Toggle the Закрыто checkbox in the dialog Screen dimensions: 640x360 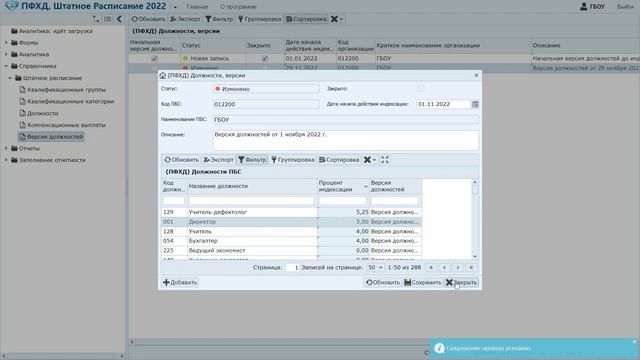(x=420, y=89)
